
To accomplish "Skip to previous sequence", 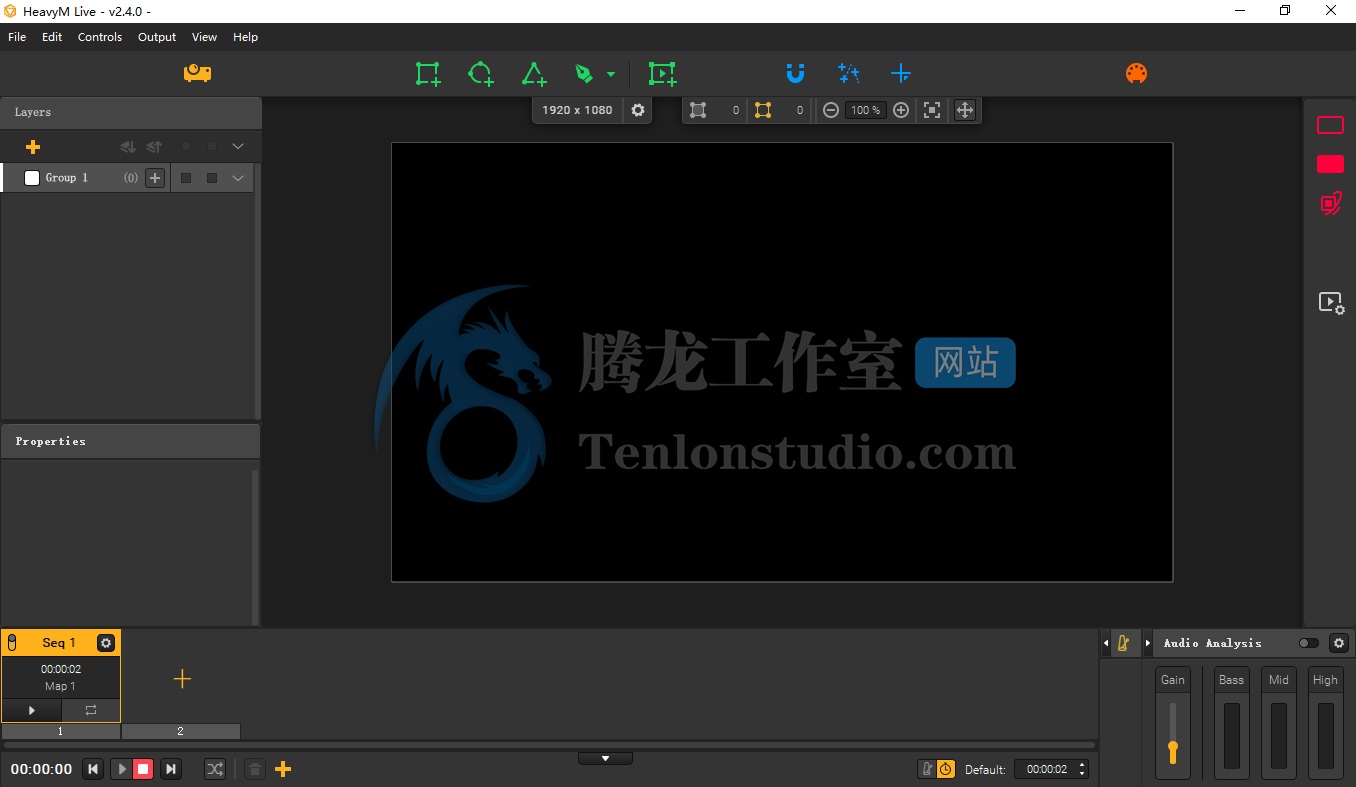I will (x=93, y=769).
